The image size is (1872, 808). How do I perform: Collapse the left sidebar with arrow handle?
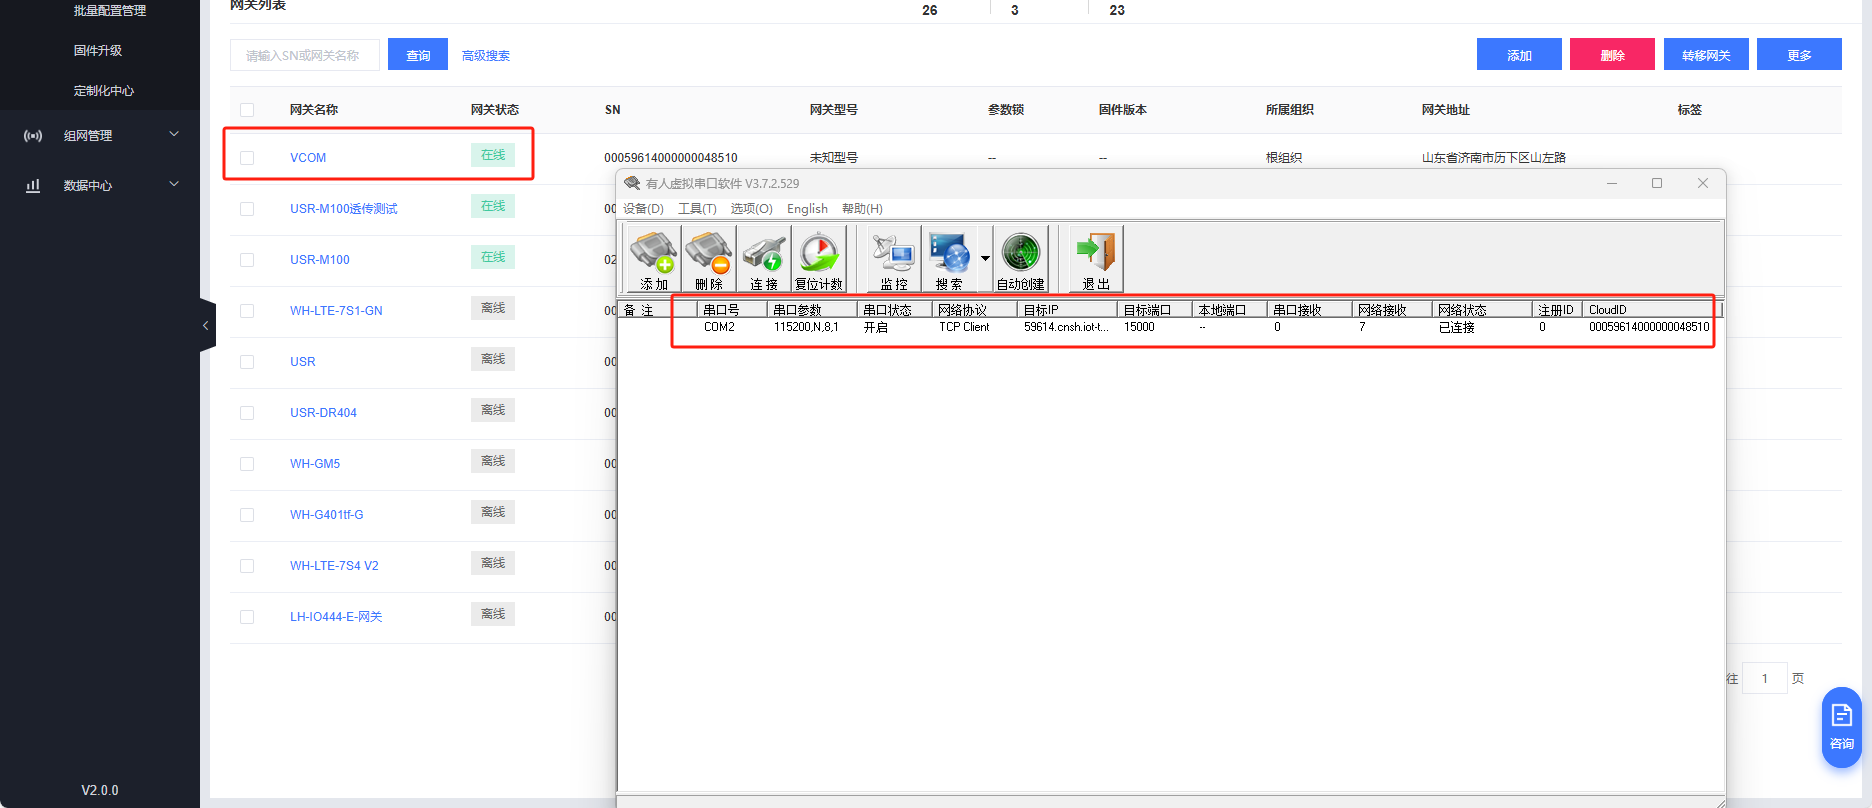207,325
